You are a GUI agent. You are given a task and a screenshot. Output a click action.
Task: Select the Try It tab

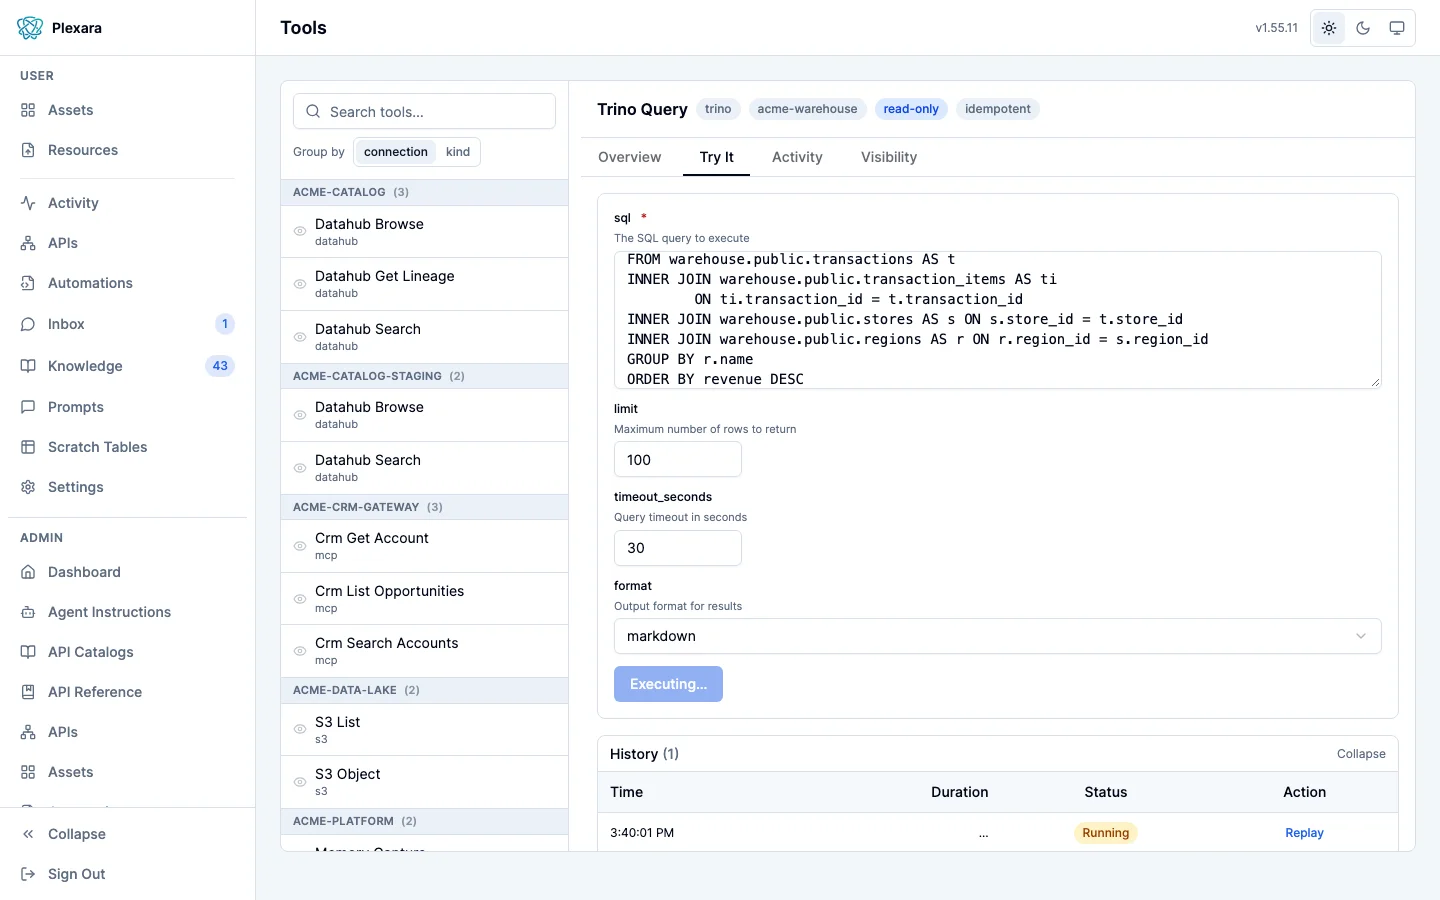716,157
